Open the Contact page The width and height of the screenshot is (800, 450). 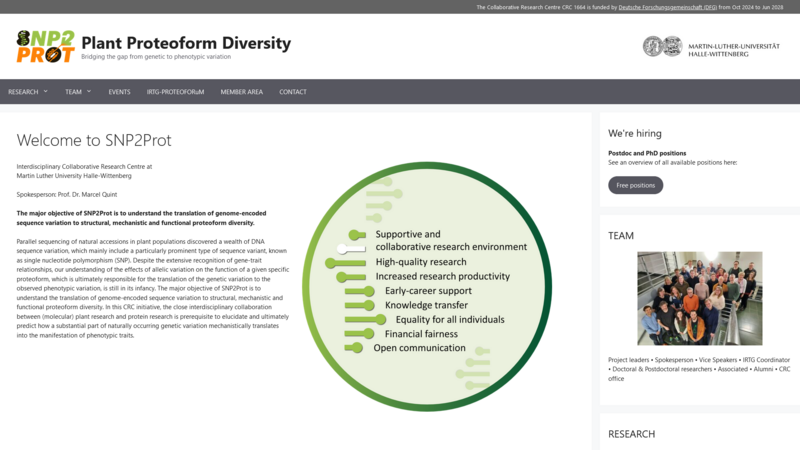point(293,92)
